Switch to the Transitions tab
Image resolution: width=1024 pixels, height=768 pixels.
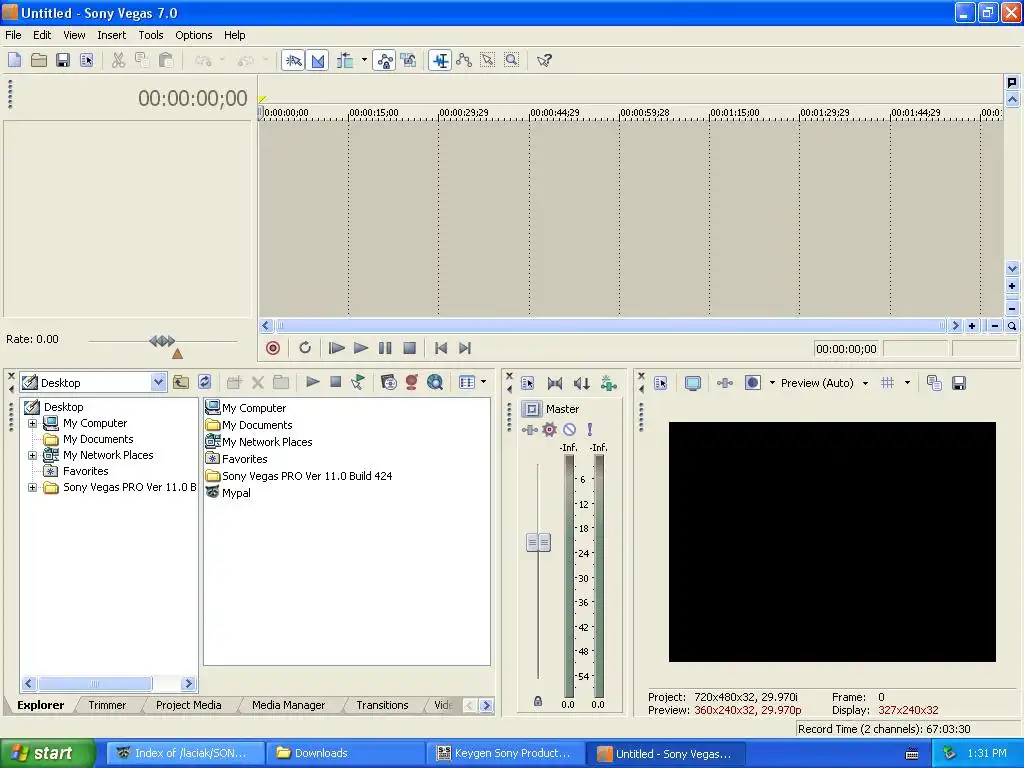(382, 705)
